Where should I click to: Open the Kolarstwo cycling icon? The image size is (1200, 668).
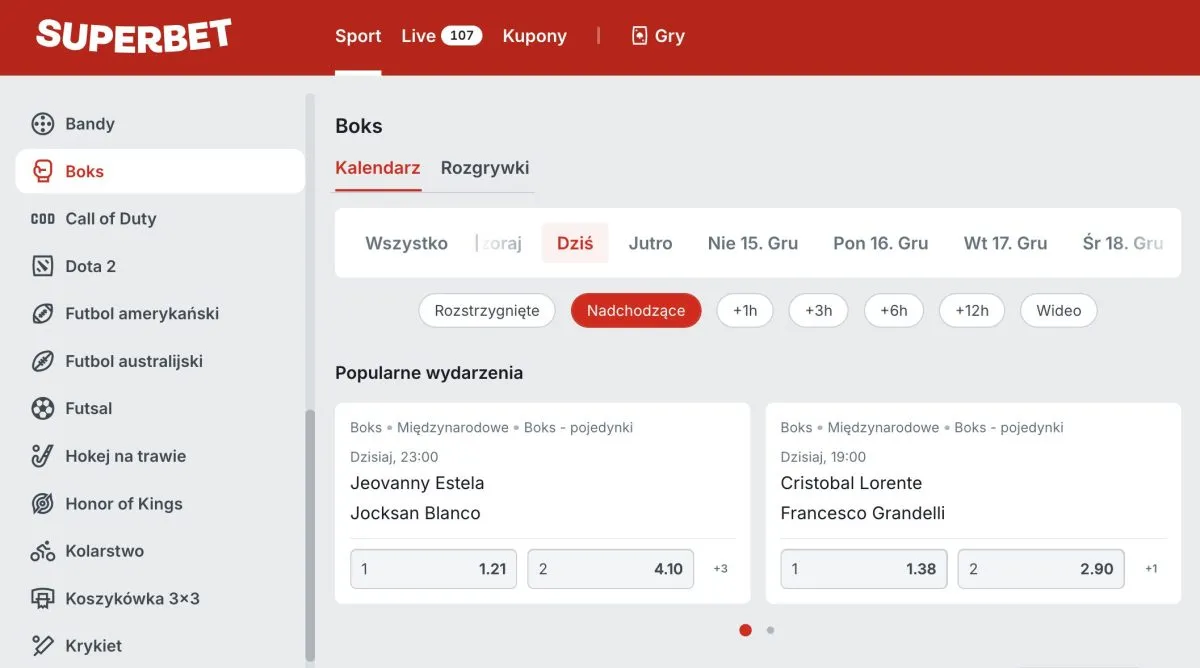coord(42,551)
